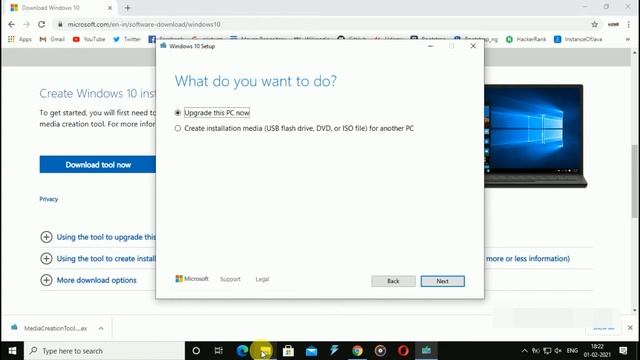Open options chevron for MediaCreationTool download
The width and height of the screenshot is (640, 360).
(x=101, y=328)
